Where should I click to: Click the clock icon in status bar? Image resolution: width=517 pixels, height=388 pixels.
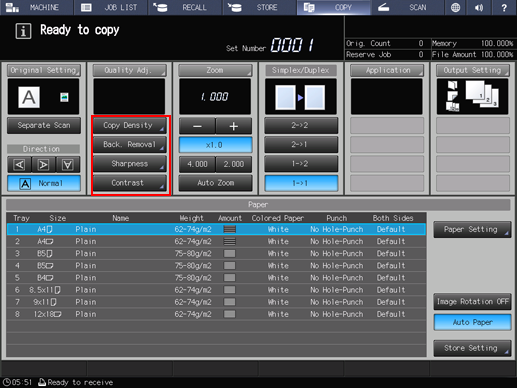pyautogui.click(x=6, y=382)
